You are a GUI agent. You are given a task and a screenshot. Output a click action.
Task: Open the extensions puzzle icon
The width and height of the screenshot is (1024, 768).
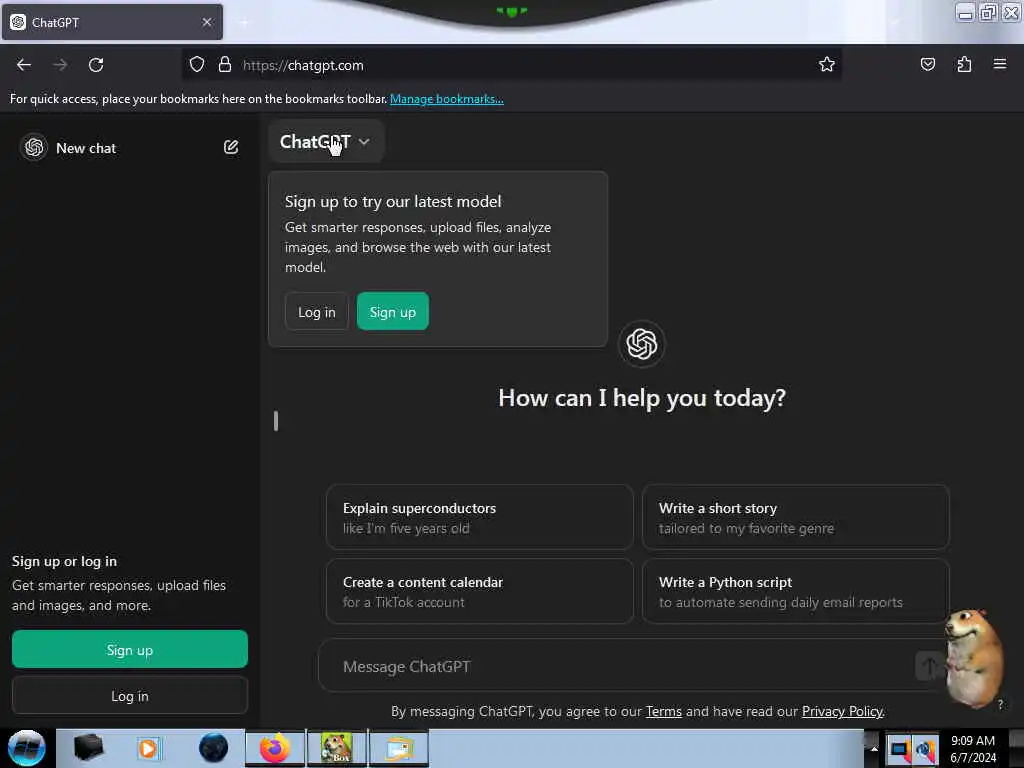pyautogui.click(x=964, y=65)
